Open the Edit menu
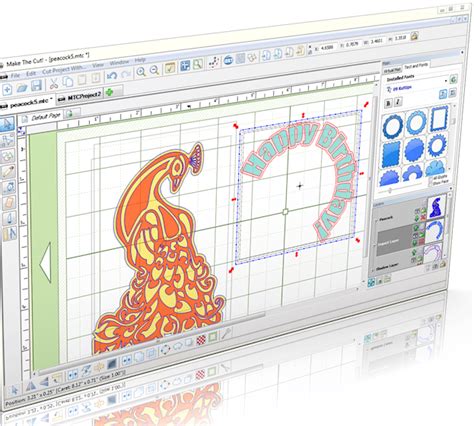 (x=31, y=74)
